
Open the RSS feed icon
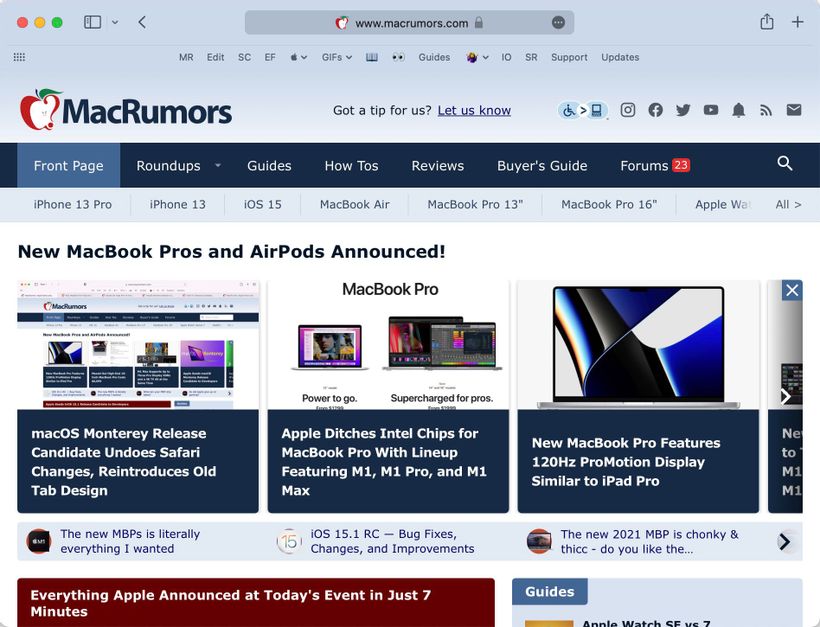pos(766,110)
